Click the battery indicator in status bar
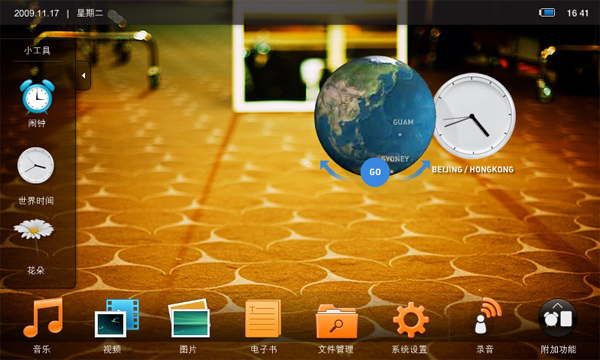Viewport: 600px width, 360px height. (x=547, y=13)
